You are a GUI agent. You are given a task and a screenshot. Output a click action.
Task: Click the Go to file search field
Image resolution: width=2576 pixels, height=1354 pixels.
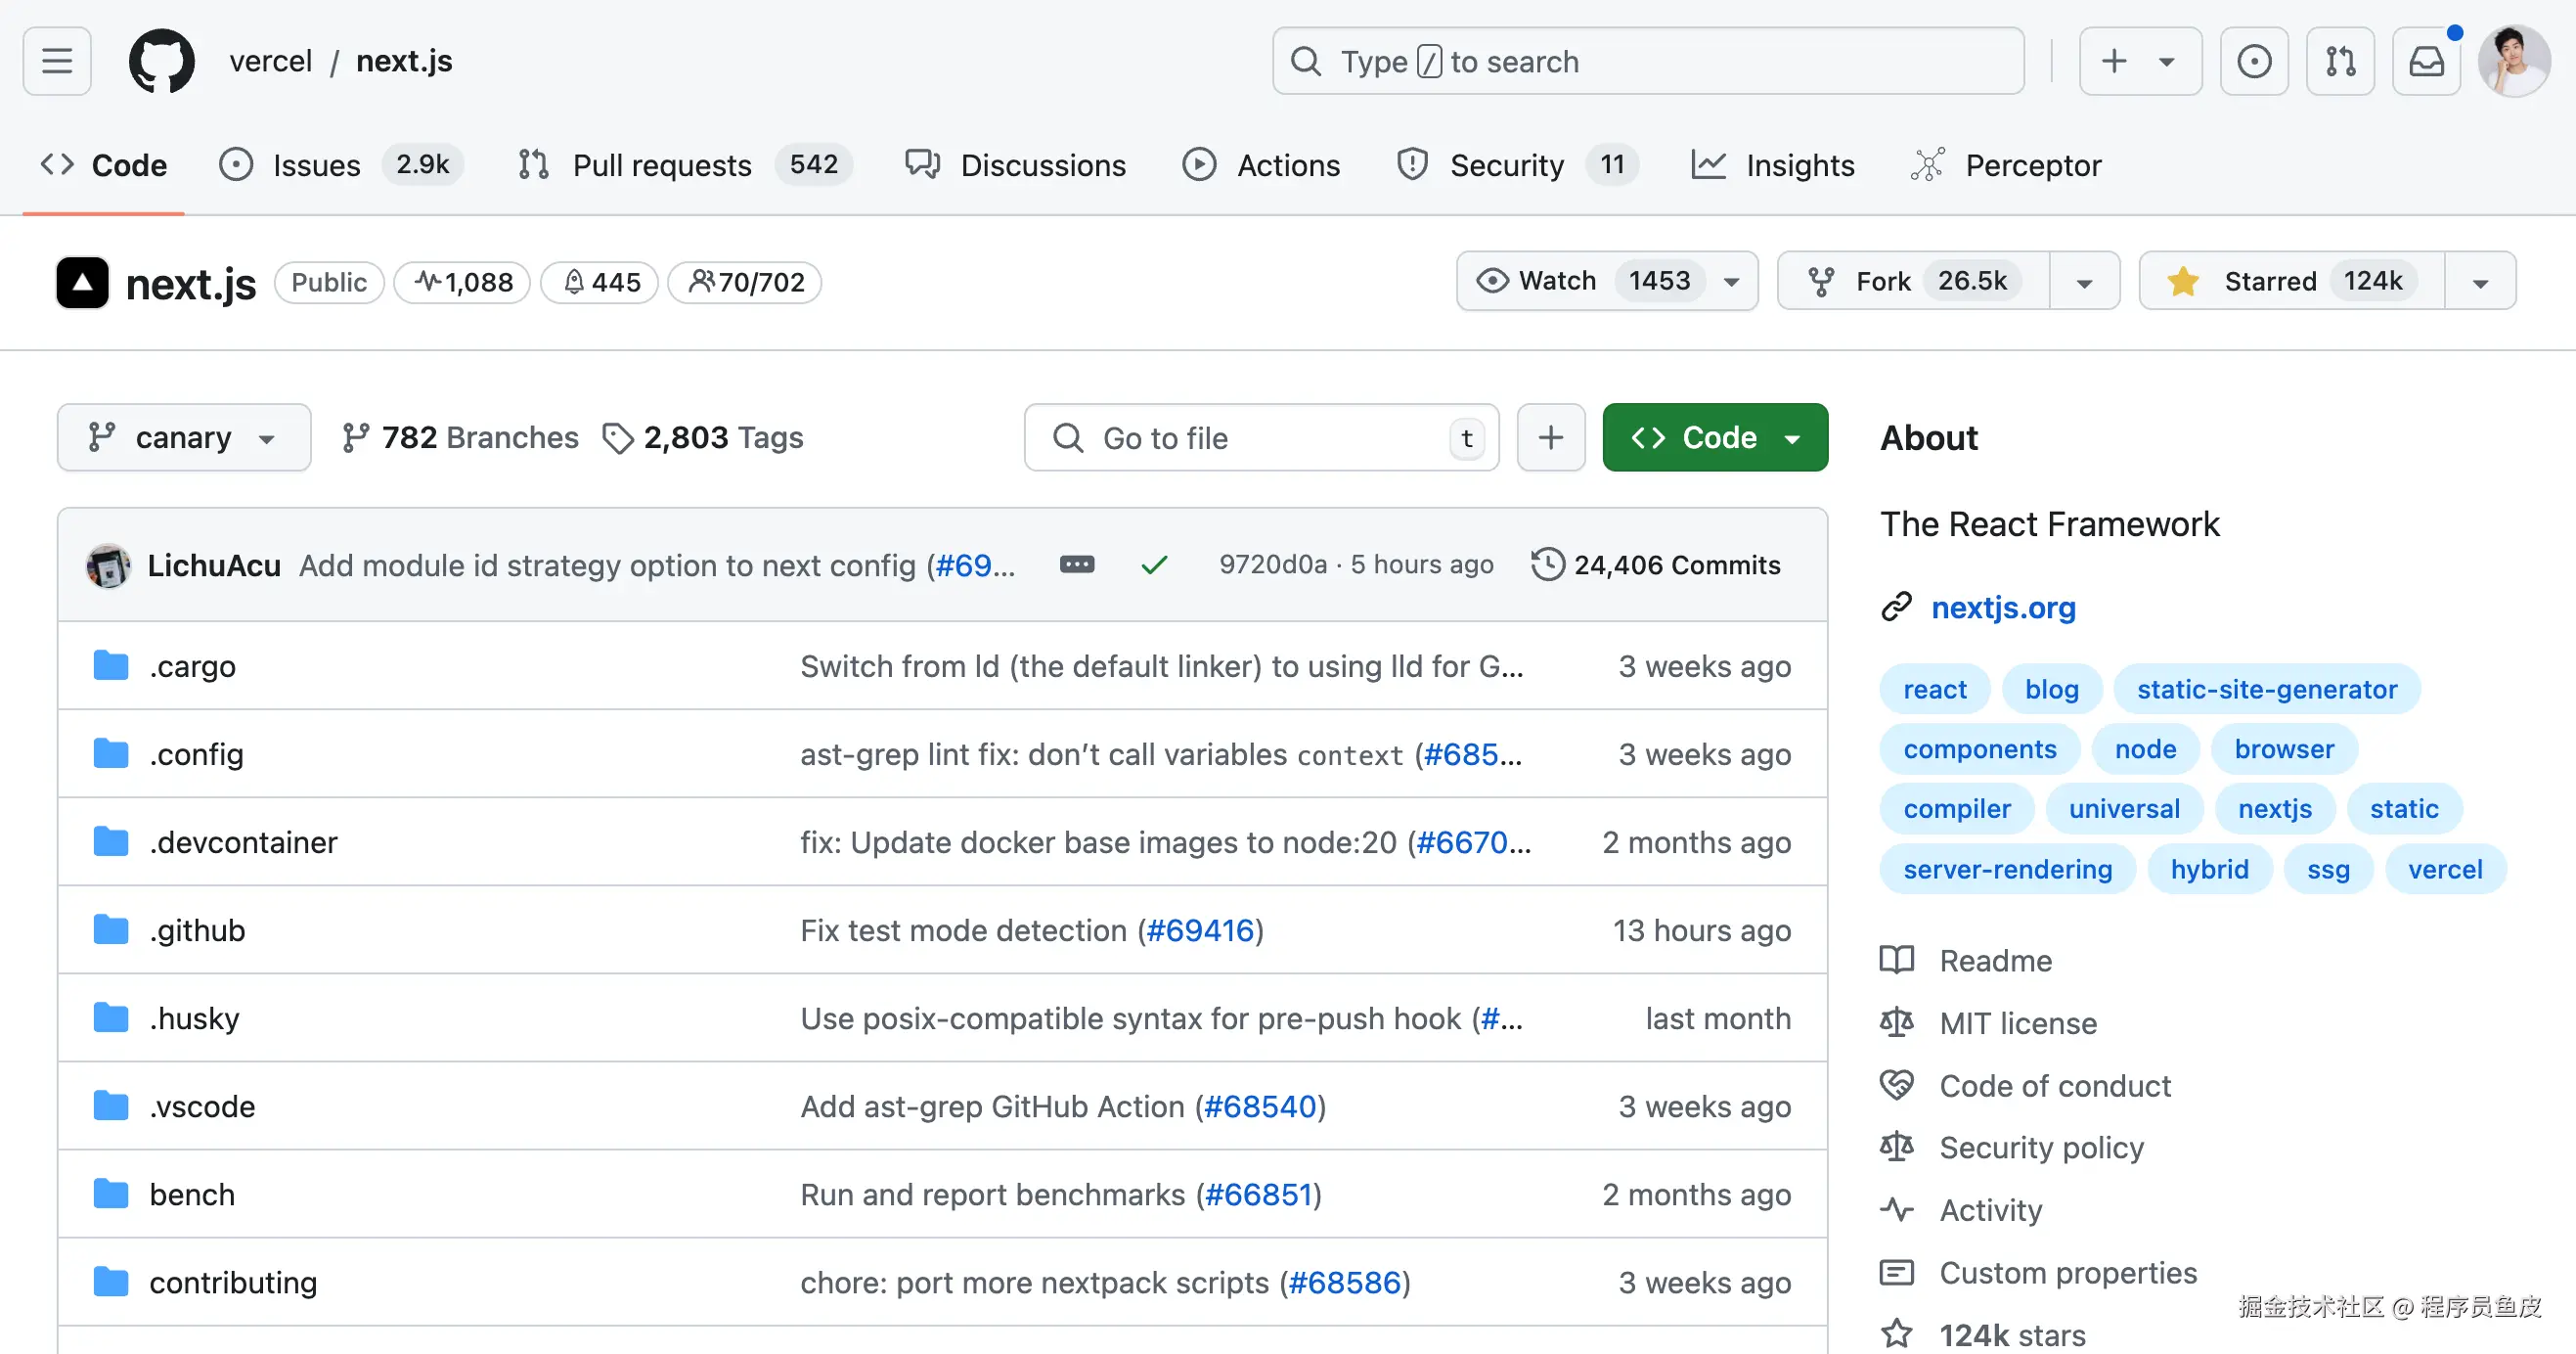[x=1260, y=437]
